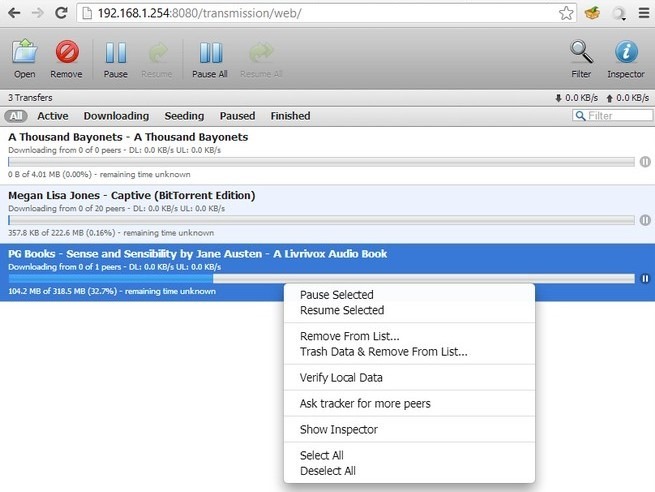Click the browser forward arrow
The width and height of the screenshot is (655, 492).
38,13
